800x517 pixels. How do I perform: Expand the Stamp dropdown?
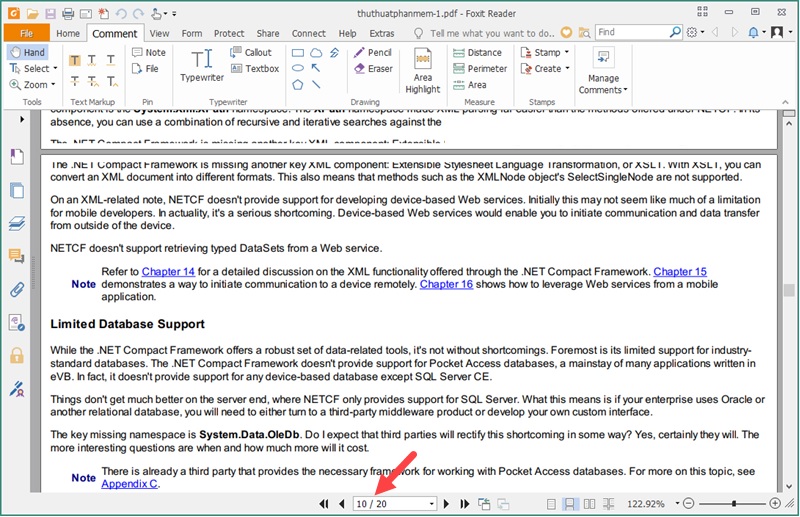coord(566,52)
